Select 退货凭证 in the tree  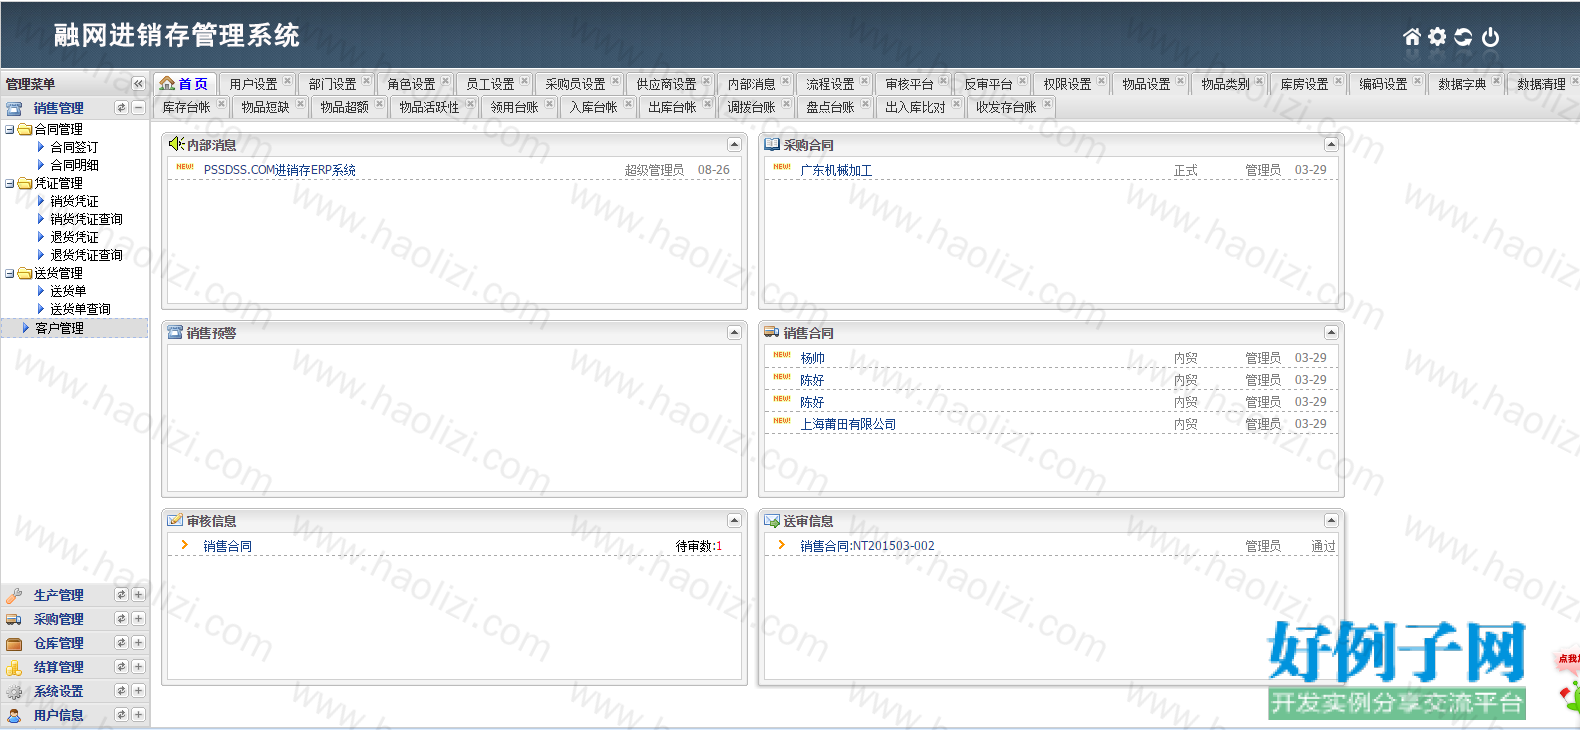pyautogui.click(x=74, y=237)
